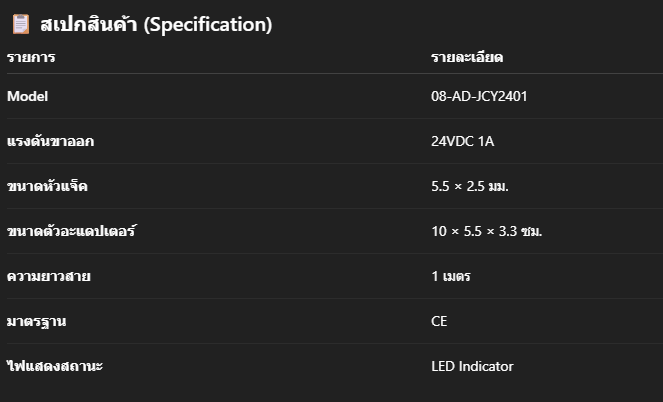Viewport: 663px width, 402px height.
Task: Click the ขนาดหัวแจ็ค row label
Action: pos(47,186)
